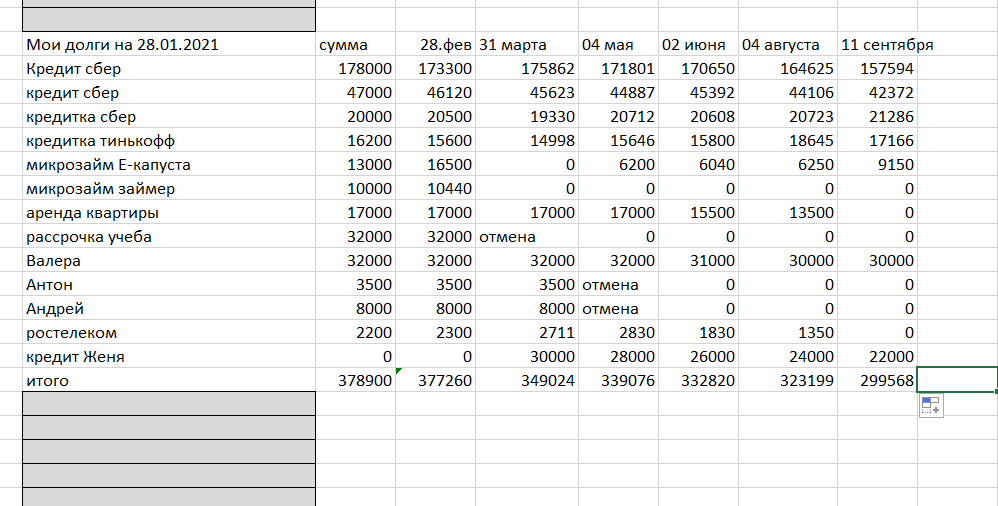Click the 'микрозайм Е-капуста' label cell
The width and height of the screenshot is (998, 506).
(x=169, y=164)
